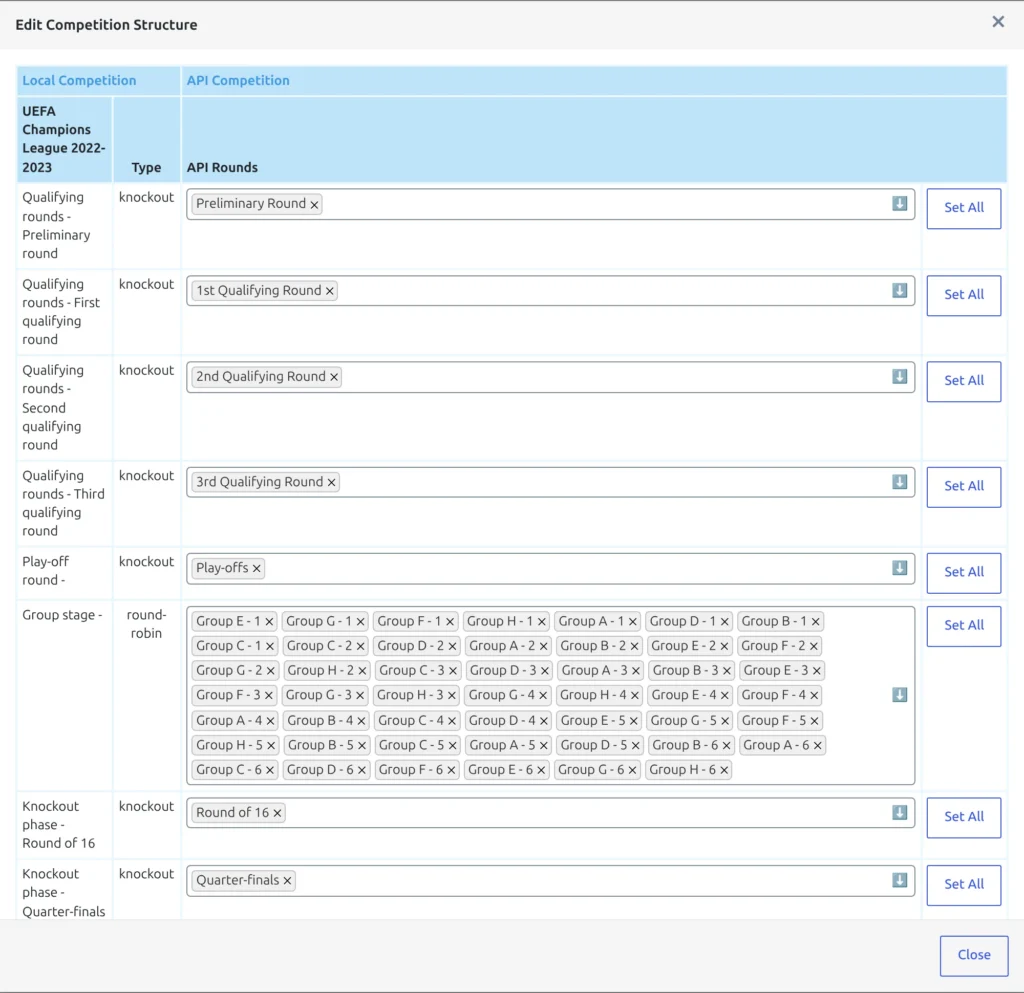Remove the Group G - 1 tag

click(360, 622)
